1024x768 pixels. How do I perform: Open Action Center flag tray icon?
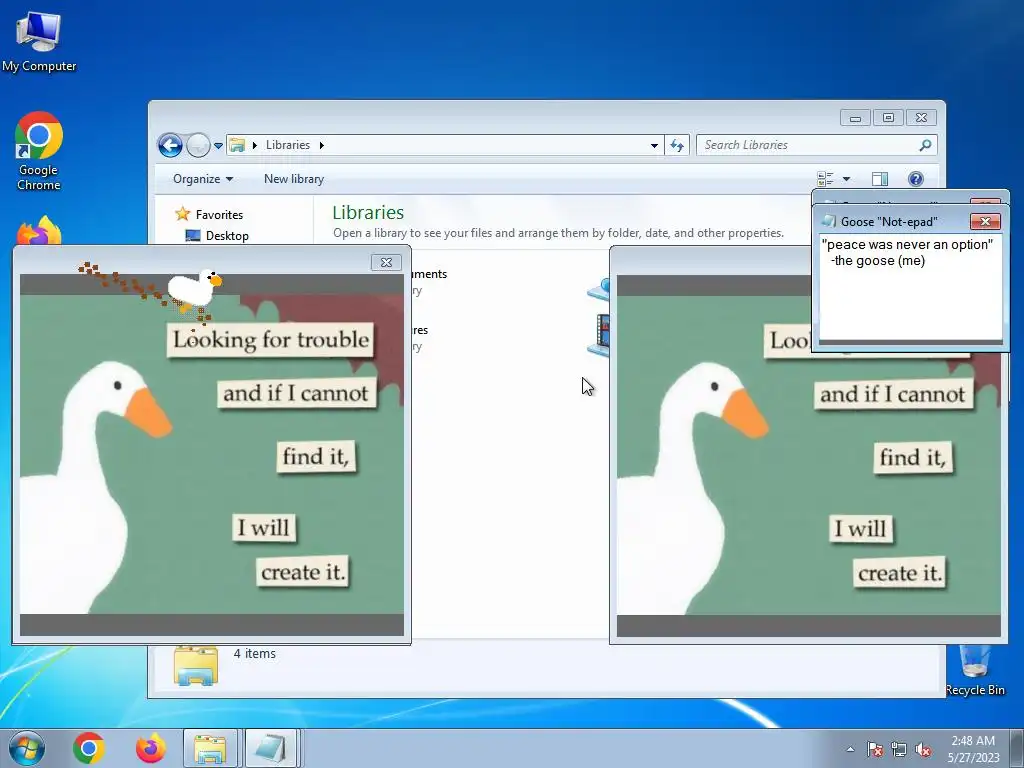pyautogui.click(x=875, y=749)
